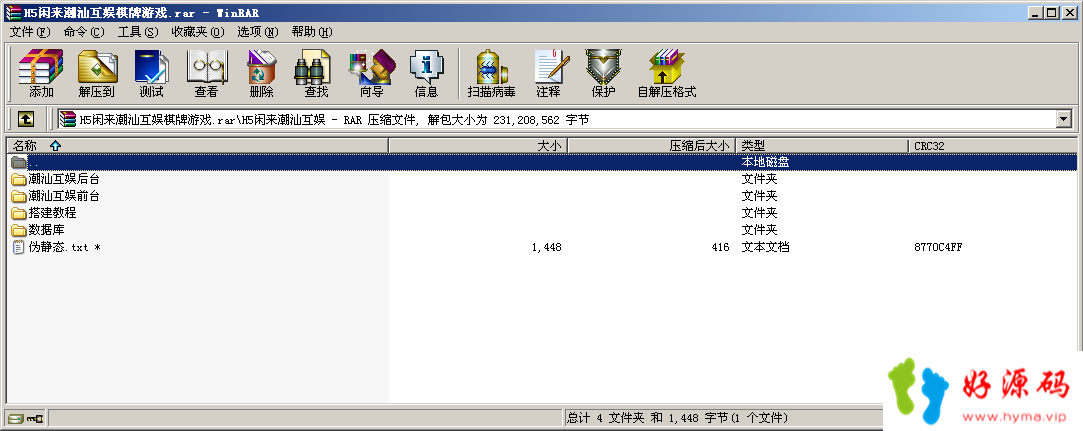1083x431 pixels.
Task: Open the Favorites (收藏夹) menu
Action: coord(198,32)
